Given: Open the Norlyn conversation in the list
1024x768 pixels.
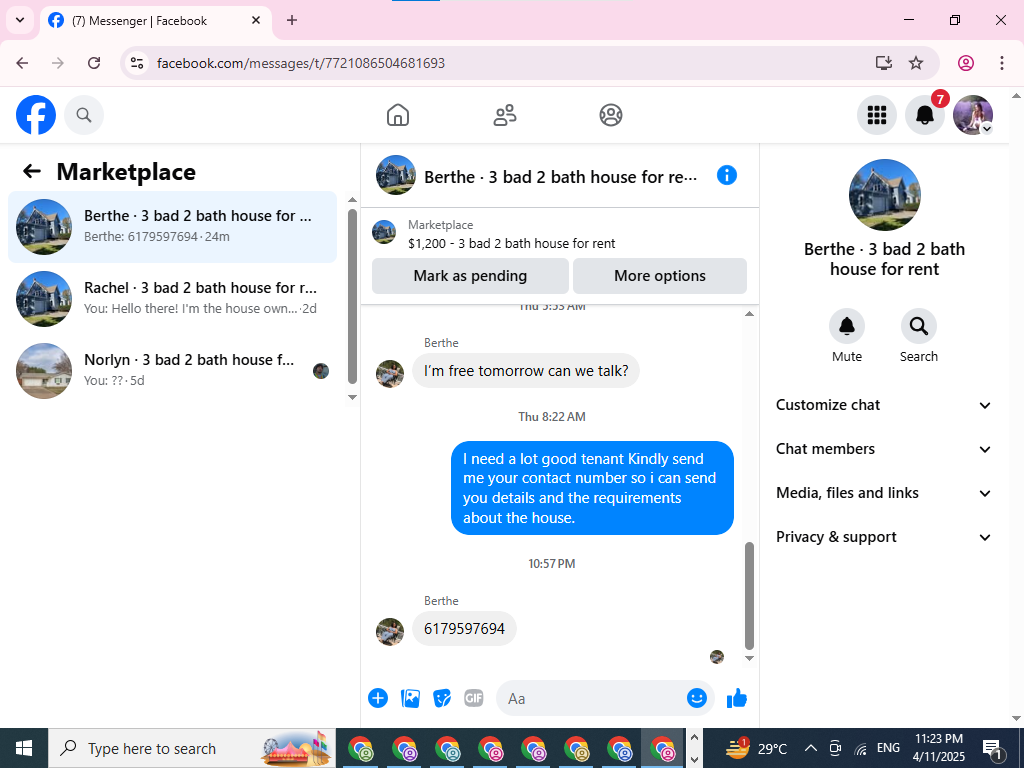Looking at the screenshot, I should point(172,370).
